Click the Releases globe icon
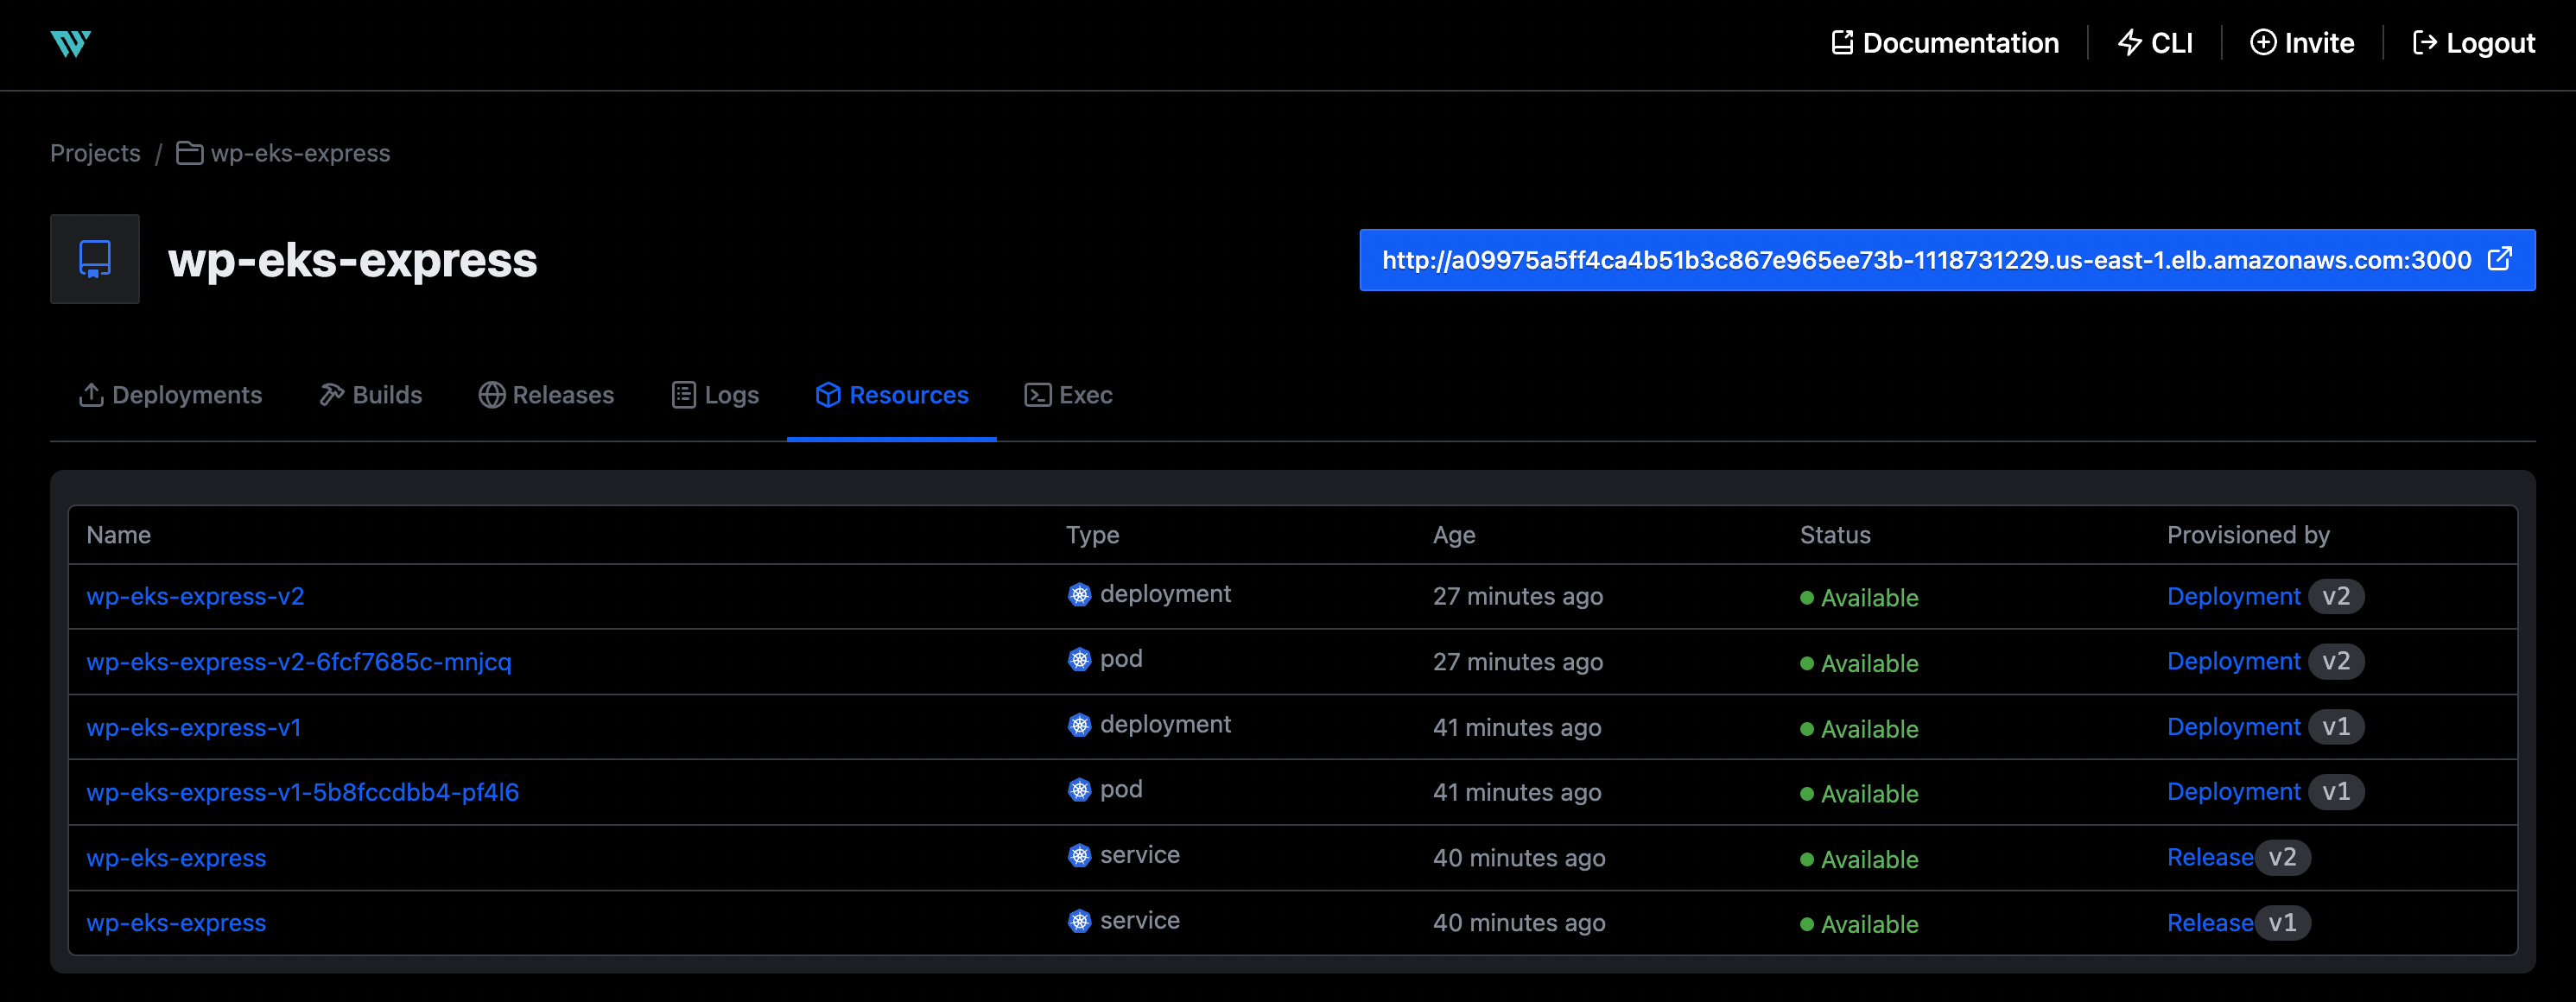The height and width of the screenshot is (1002, 2576). [492, 394]
